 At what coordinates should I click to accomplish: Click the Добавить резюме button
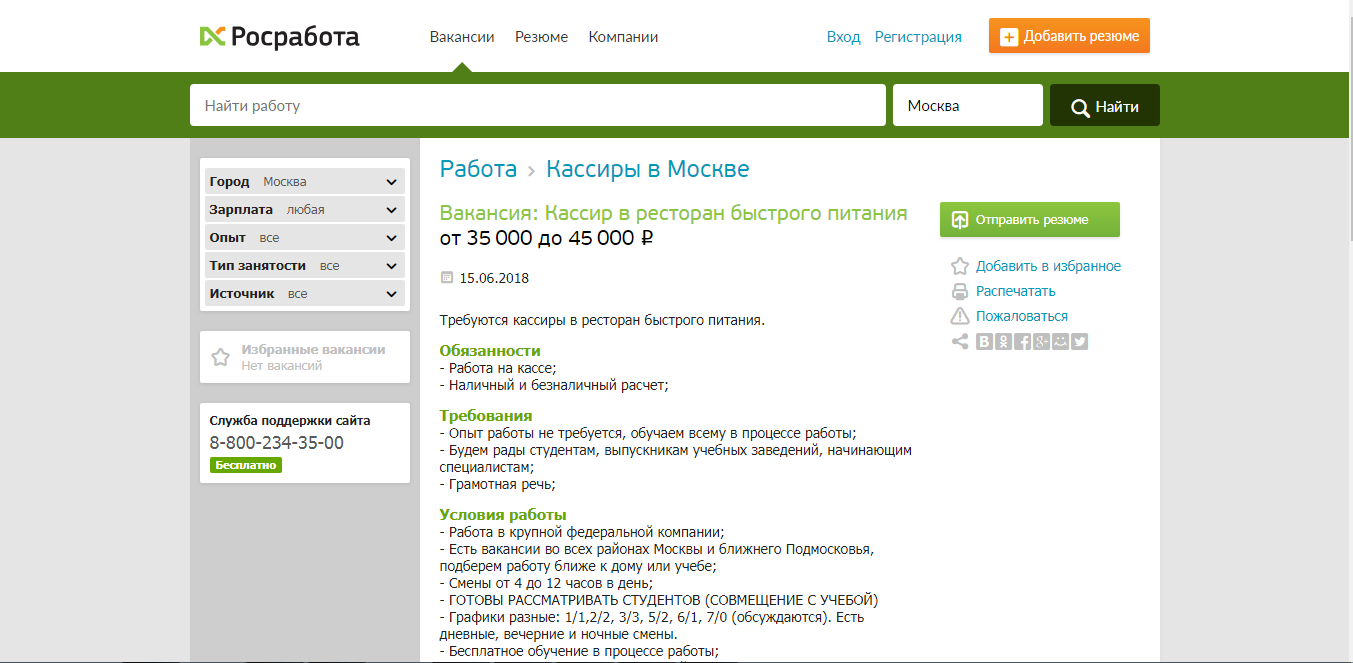click(x=1068, y=35)
